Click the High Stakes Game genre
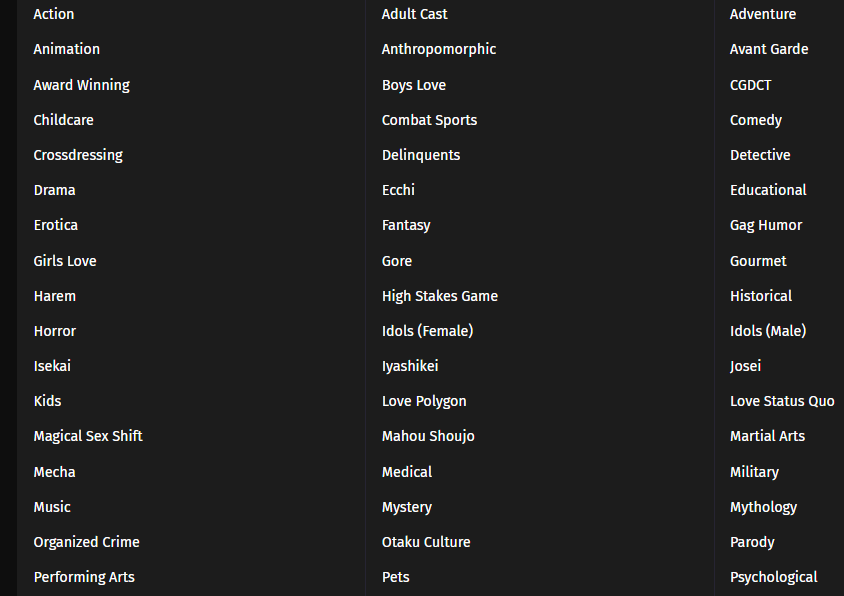 click(439, 296)
